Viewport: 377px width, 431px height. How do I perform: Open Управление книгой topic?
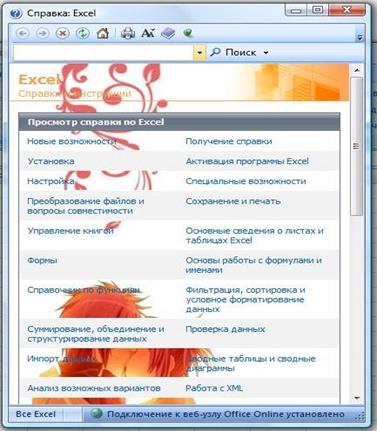point(70,231)
